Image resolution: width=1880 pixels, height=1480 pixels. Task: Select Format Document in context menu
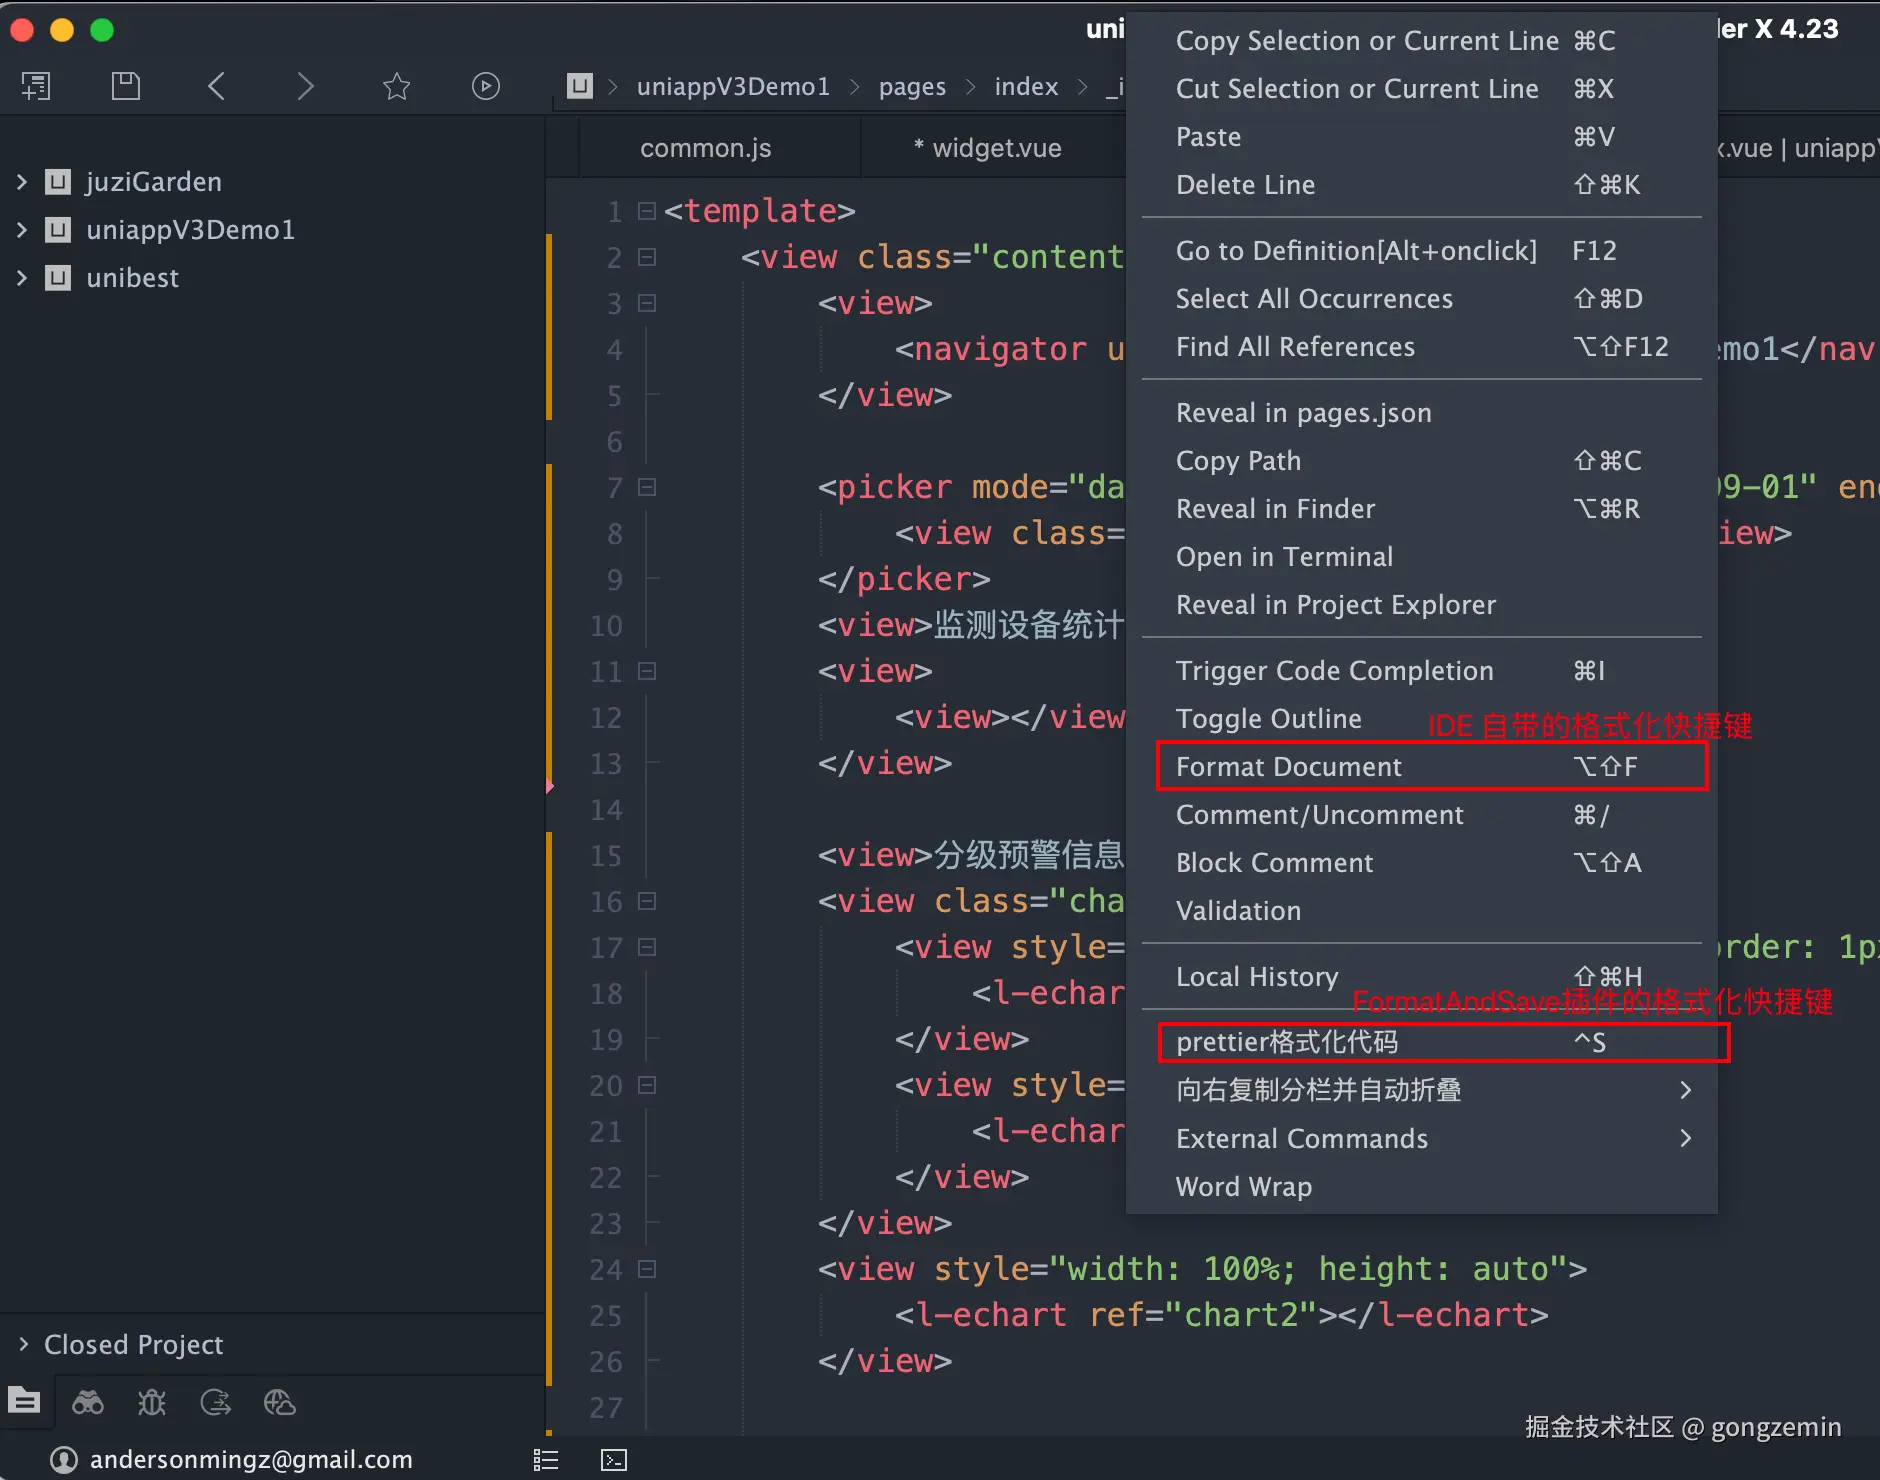point(1288,766)
